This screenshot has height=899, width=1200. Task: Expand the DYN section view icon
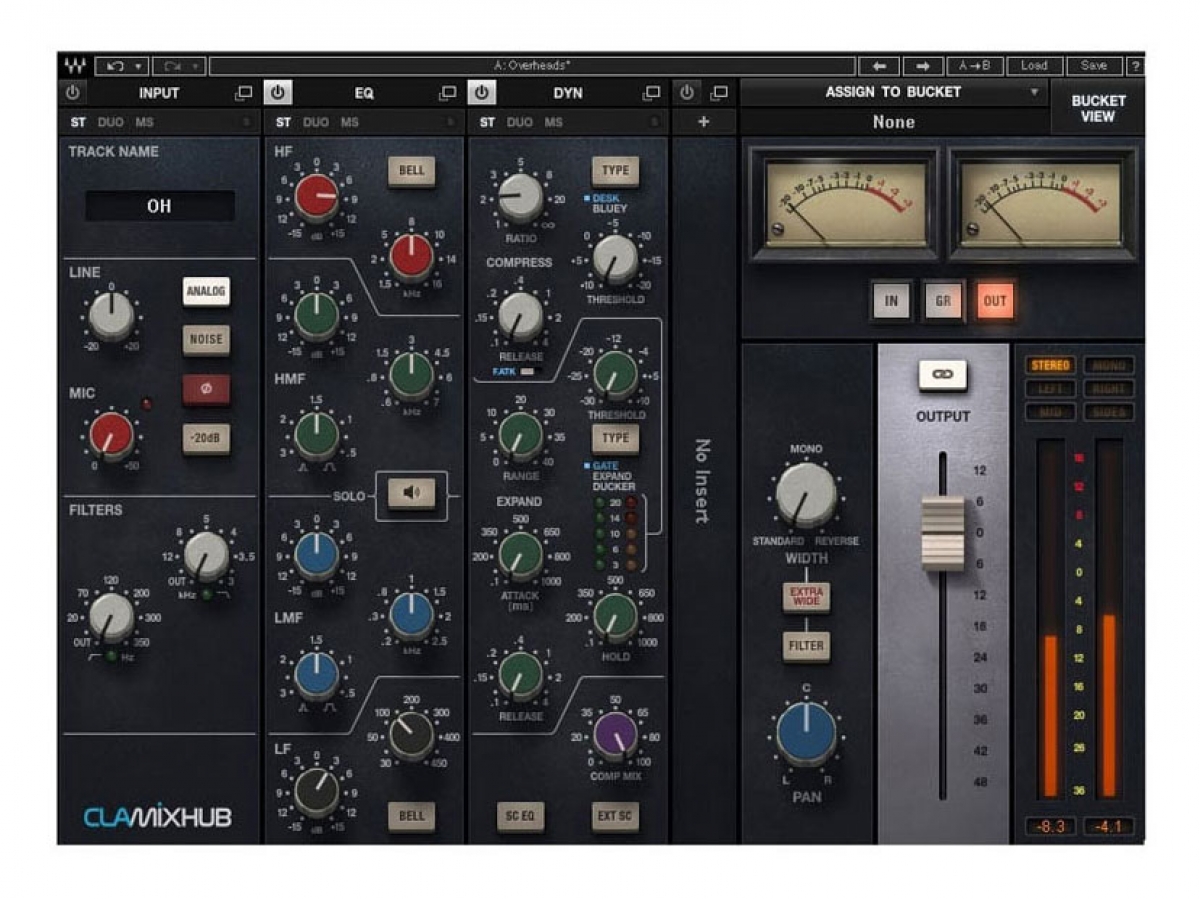652,93
